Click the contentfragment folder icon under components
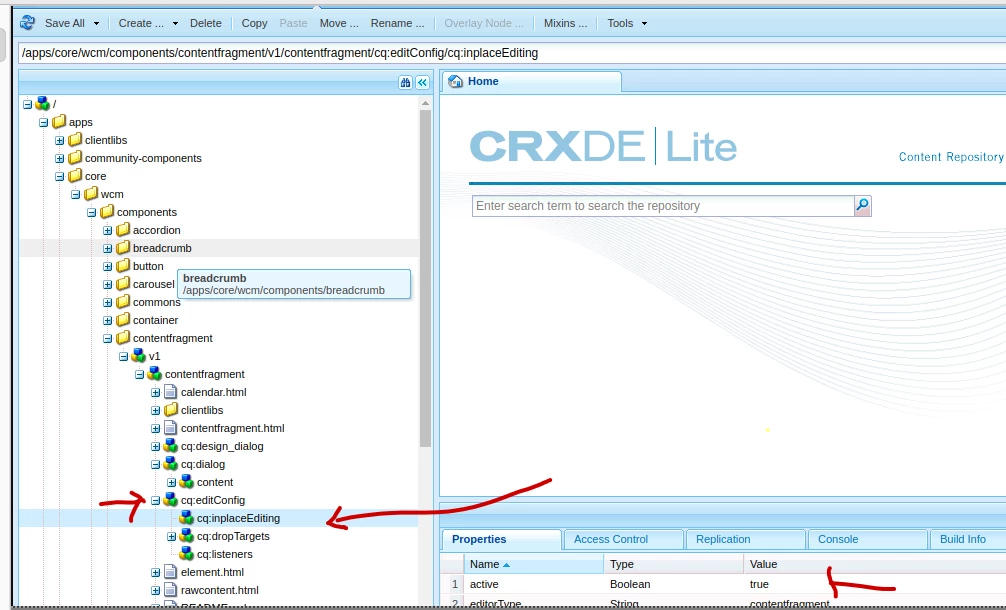This screenshot has width=1006, height=610. click(123, 337)
